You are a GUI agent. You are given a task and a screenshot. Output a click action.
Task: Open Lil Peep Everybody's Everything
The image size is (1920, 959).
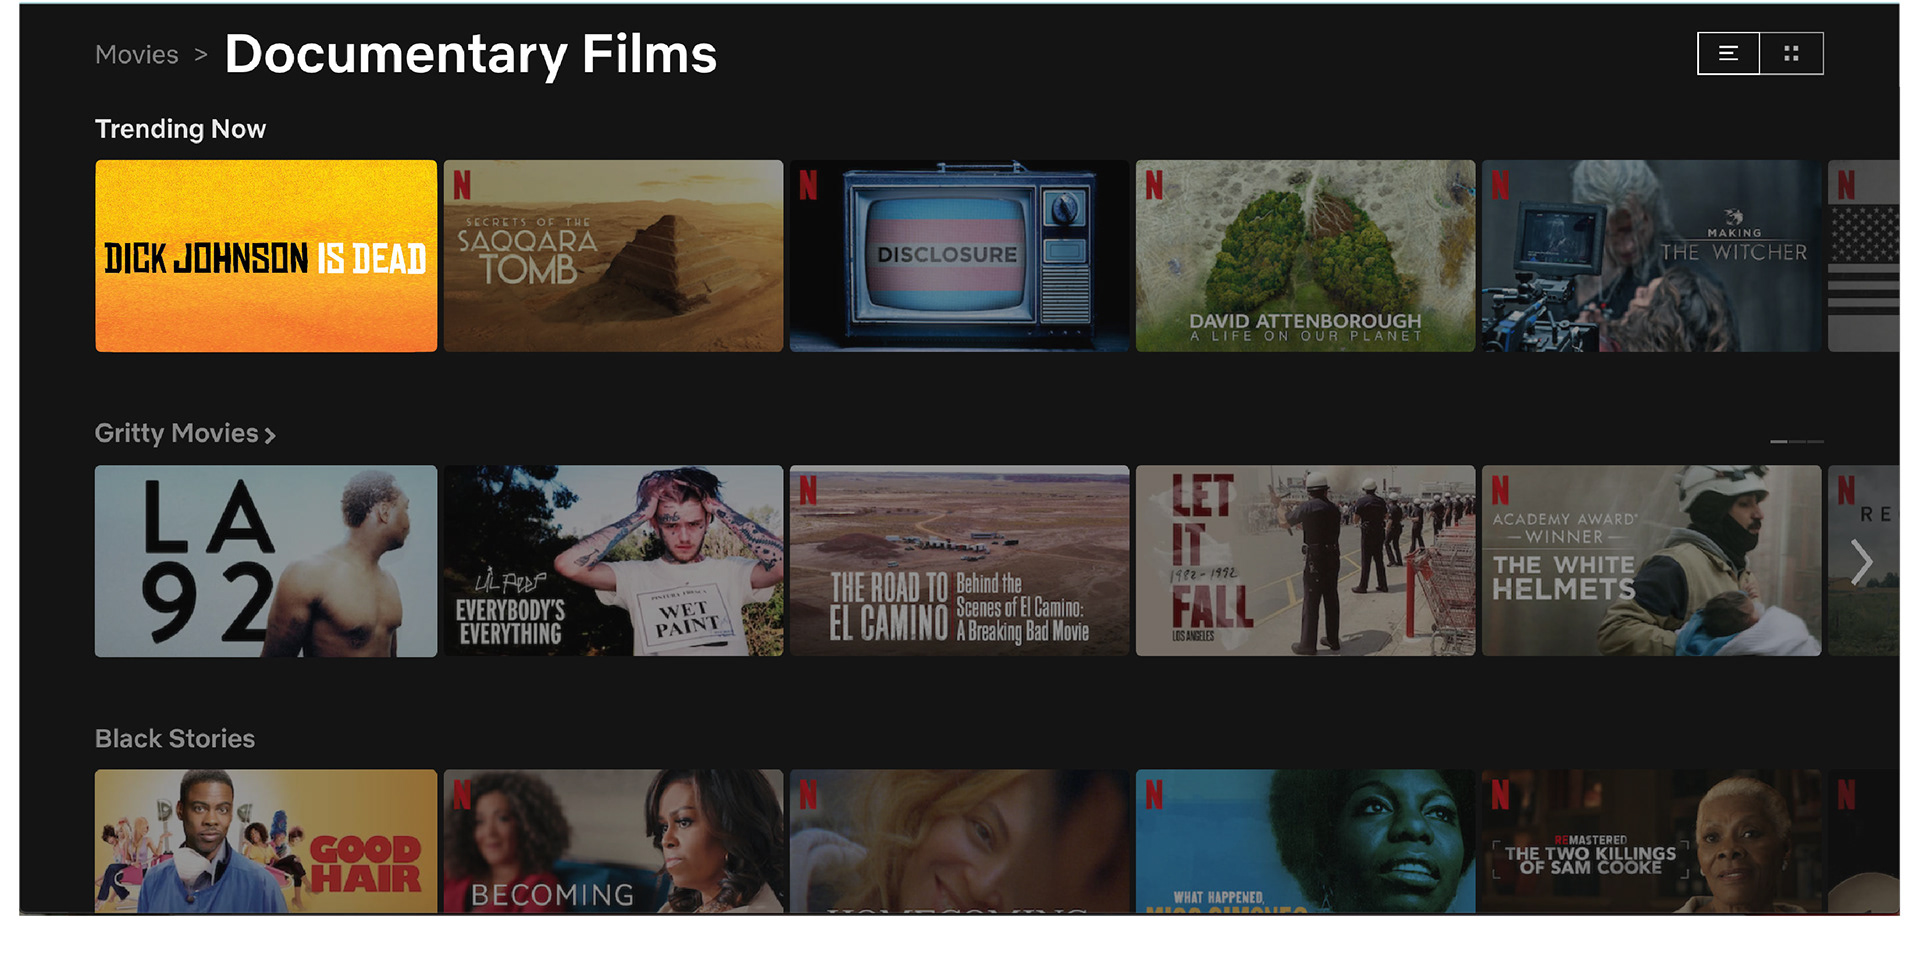click(x=613, y=561)
